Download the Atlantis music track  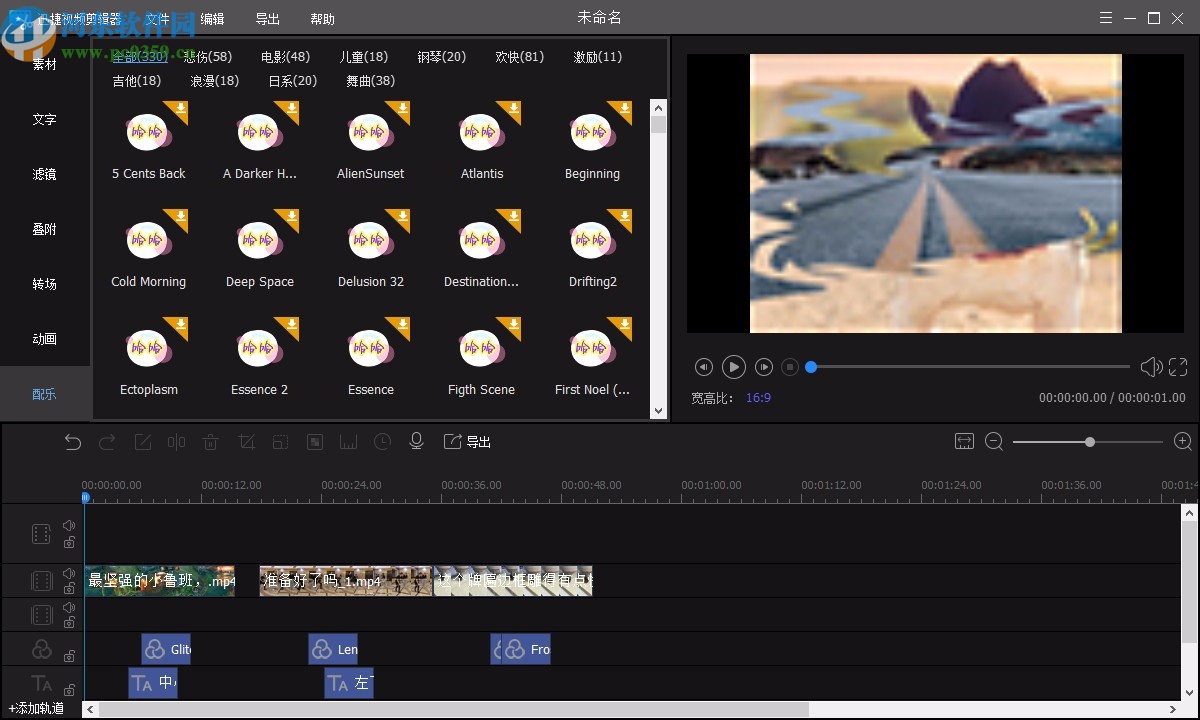coord(514,110)
